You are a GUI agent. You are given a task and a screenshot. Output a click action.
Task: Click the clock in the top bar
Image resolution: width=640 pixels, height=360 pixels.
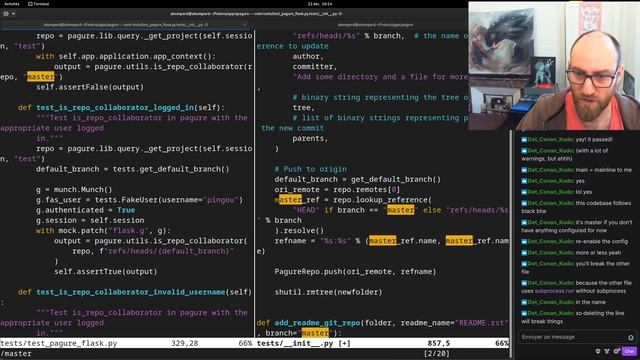pyautogui.click(x=320, y=4)
